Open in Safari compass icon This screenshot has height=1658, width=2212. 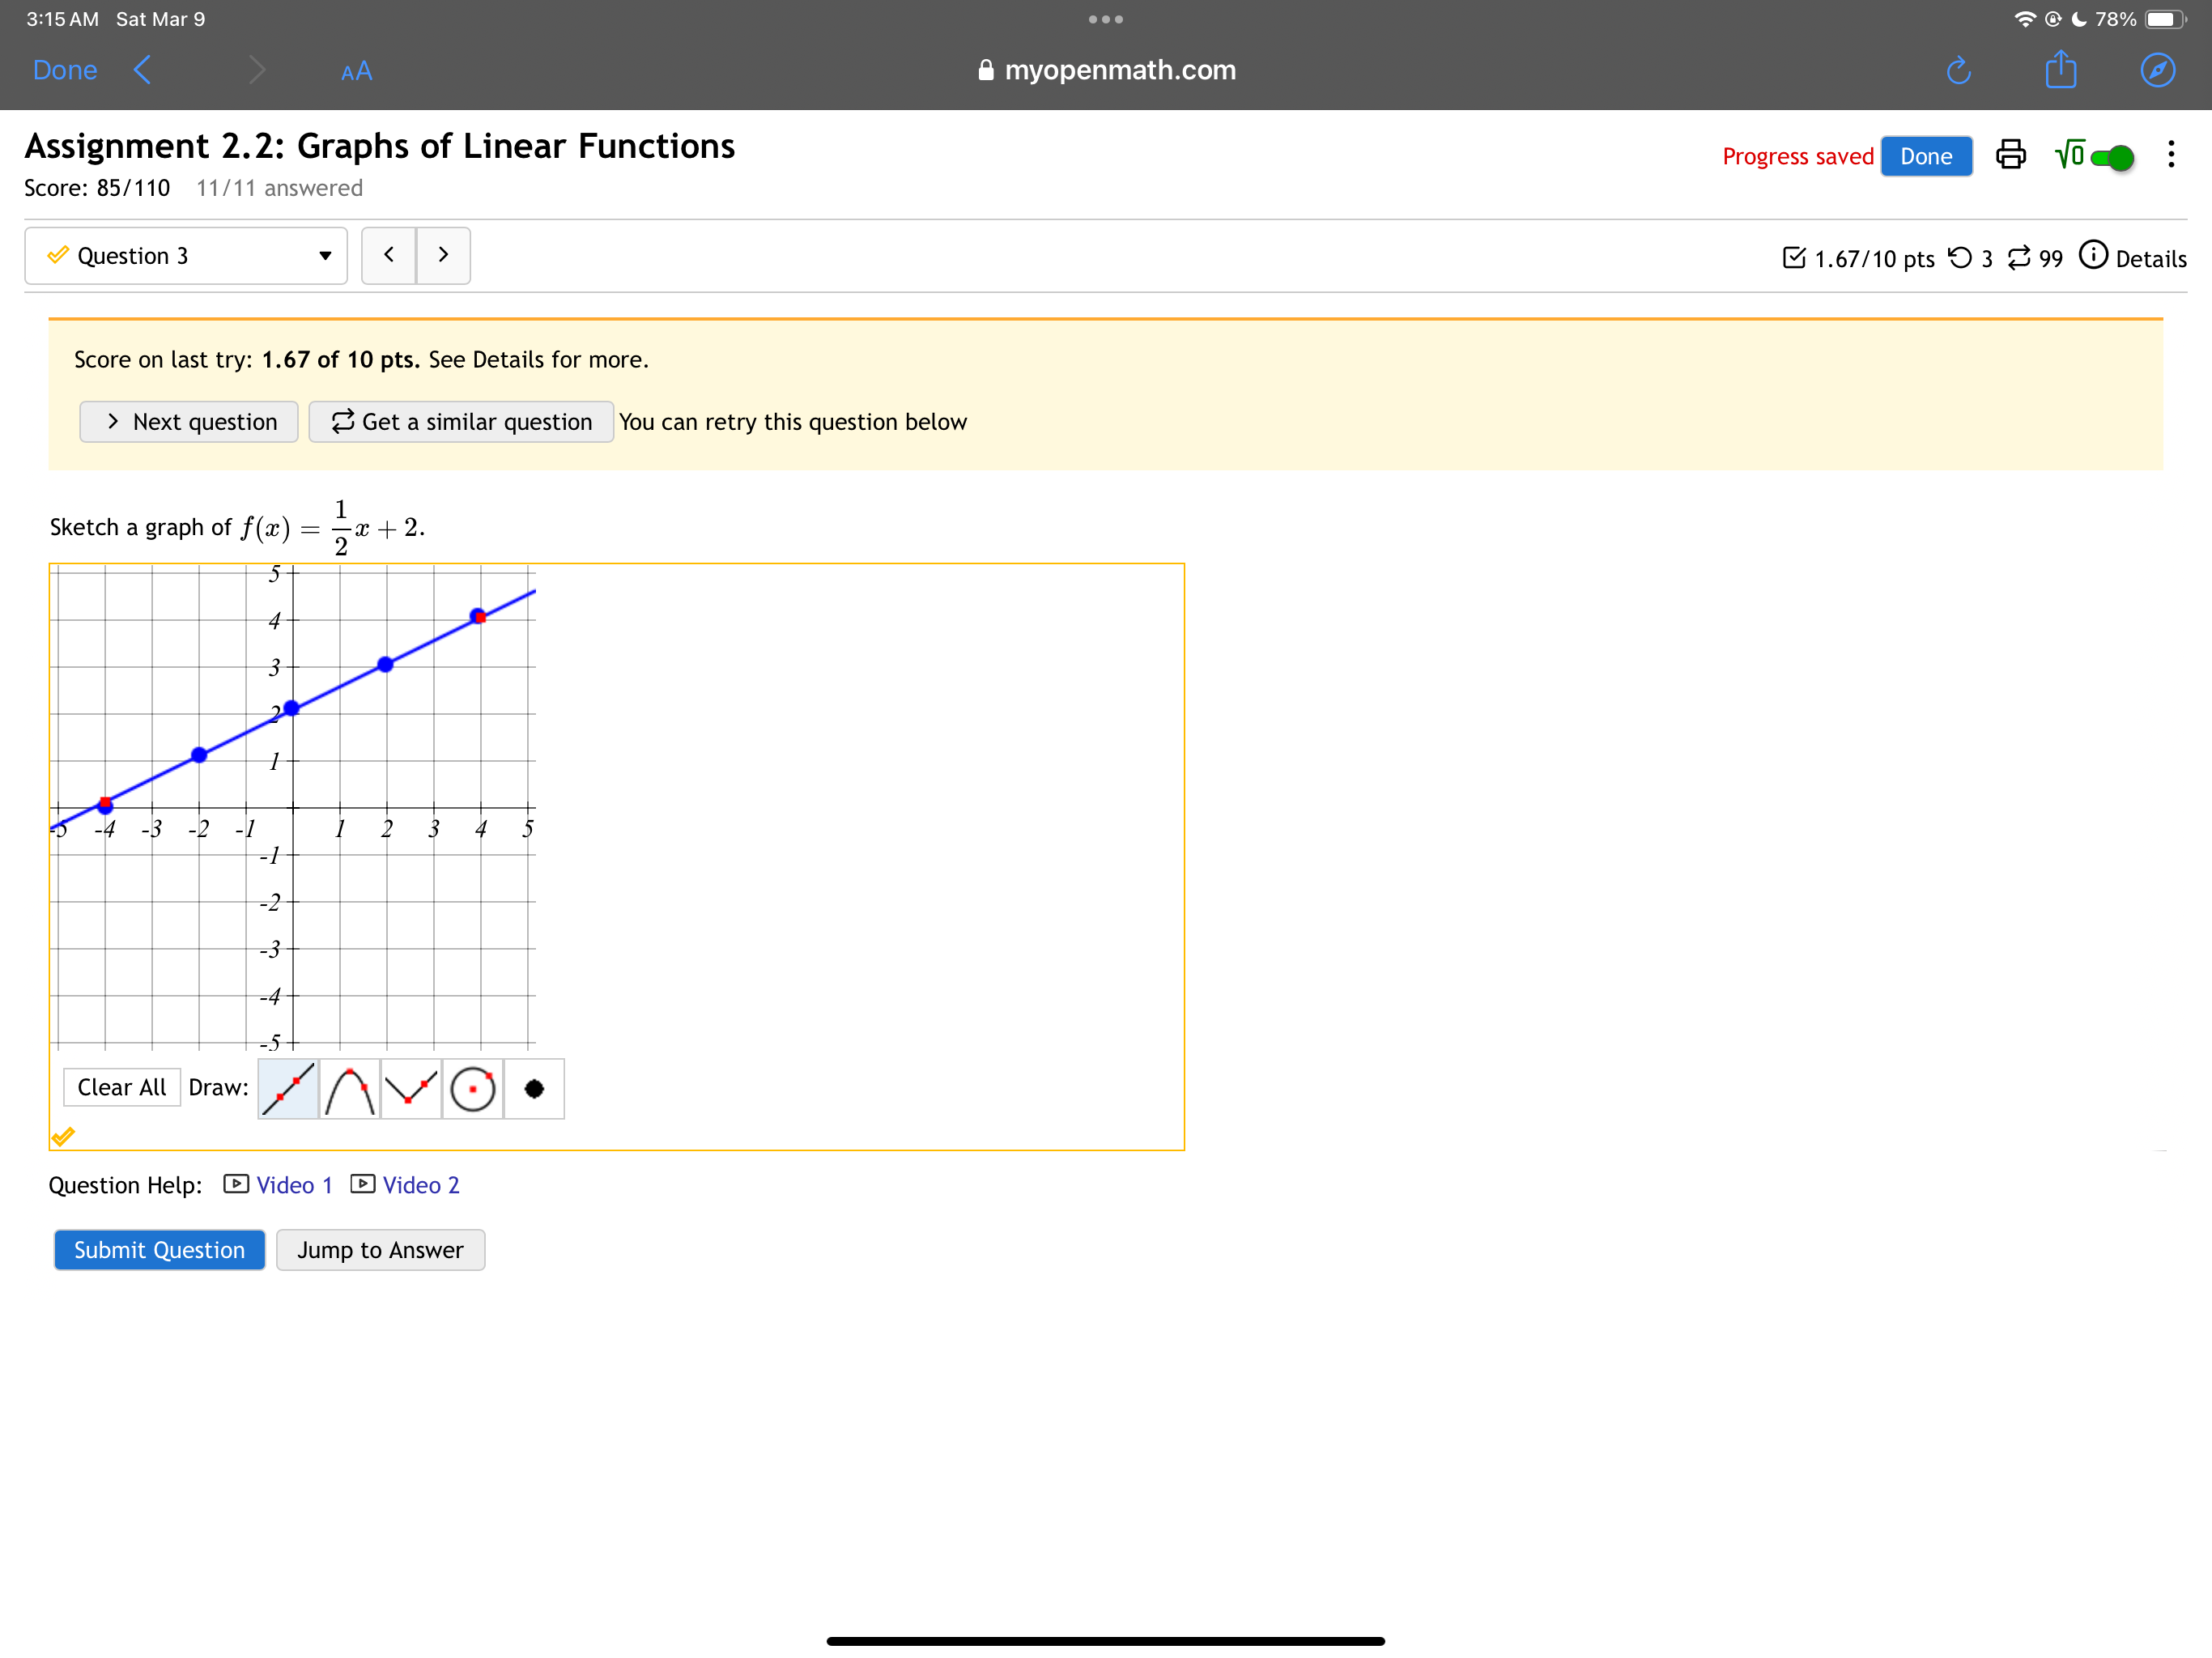pos(2157,70)
